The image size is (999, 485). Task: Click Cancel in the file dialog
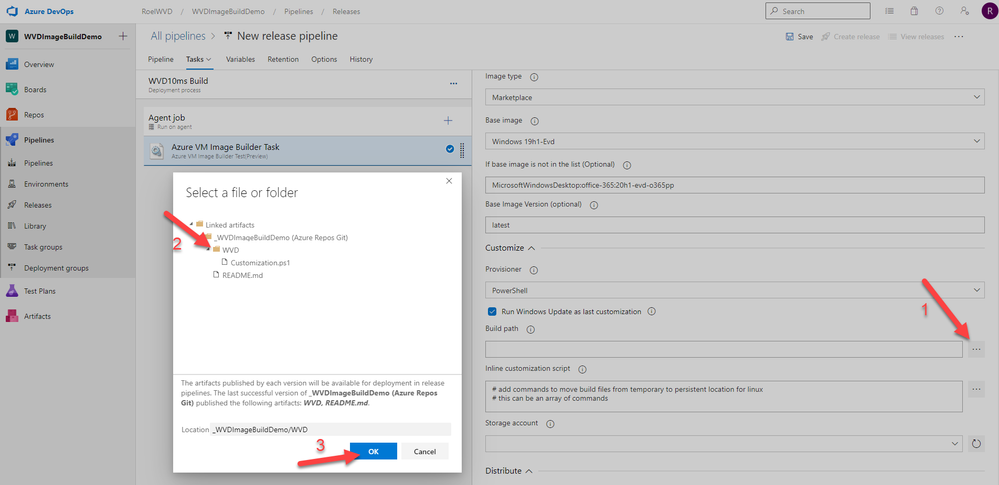point(425,451)
